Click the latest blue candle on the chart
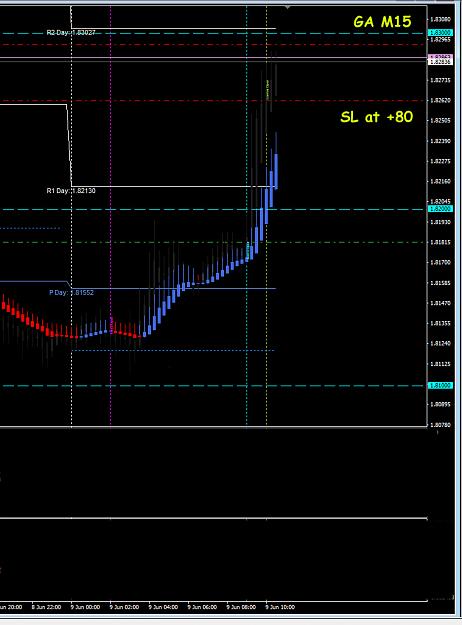462x625 pixels. point(276,171)
